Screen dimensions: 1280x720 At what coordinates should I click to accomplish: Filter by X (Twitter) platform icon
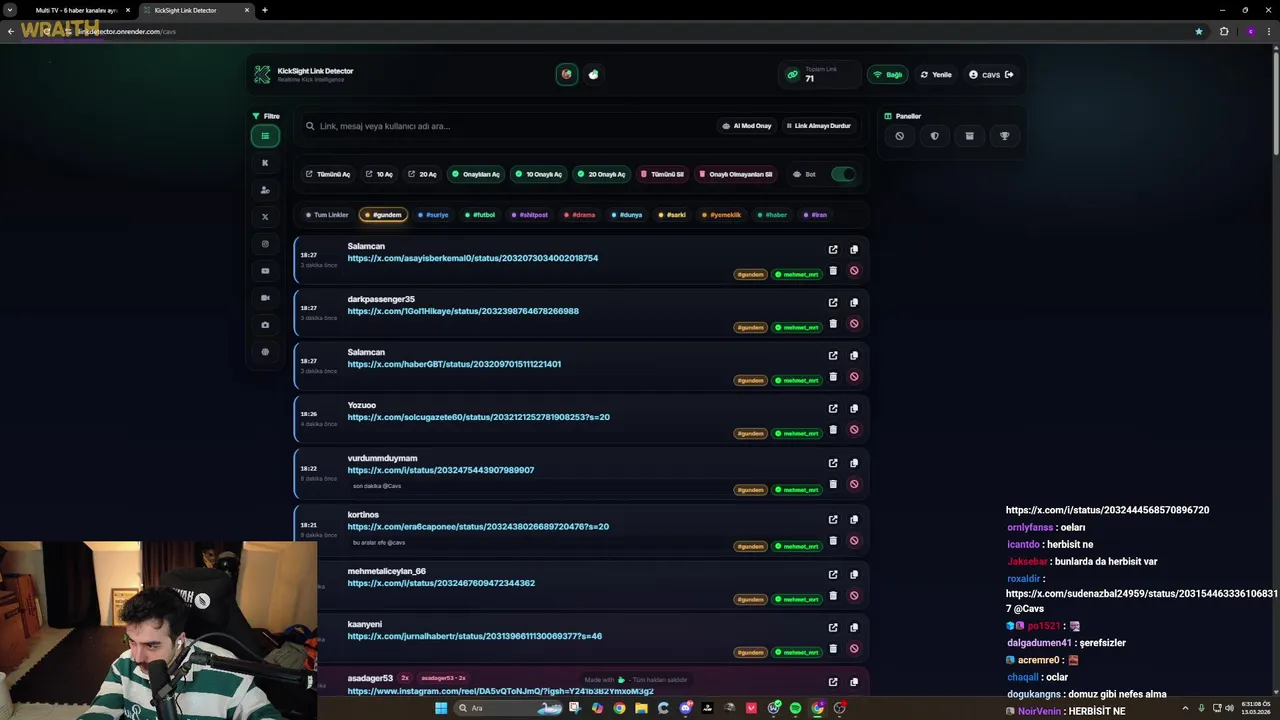pos(265,217)
